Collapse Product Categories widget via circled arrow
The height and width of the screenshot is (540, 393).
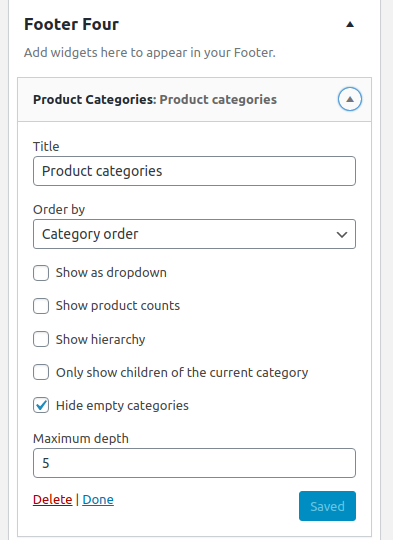pos(350,99)
